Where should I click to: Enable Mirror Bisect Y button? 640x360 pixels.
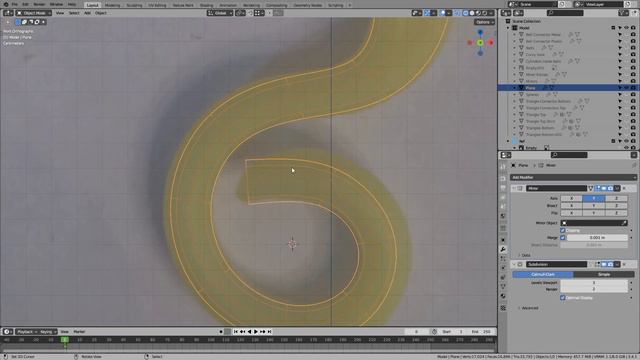click(x=593, y=206)
